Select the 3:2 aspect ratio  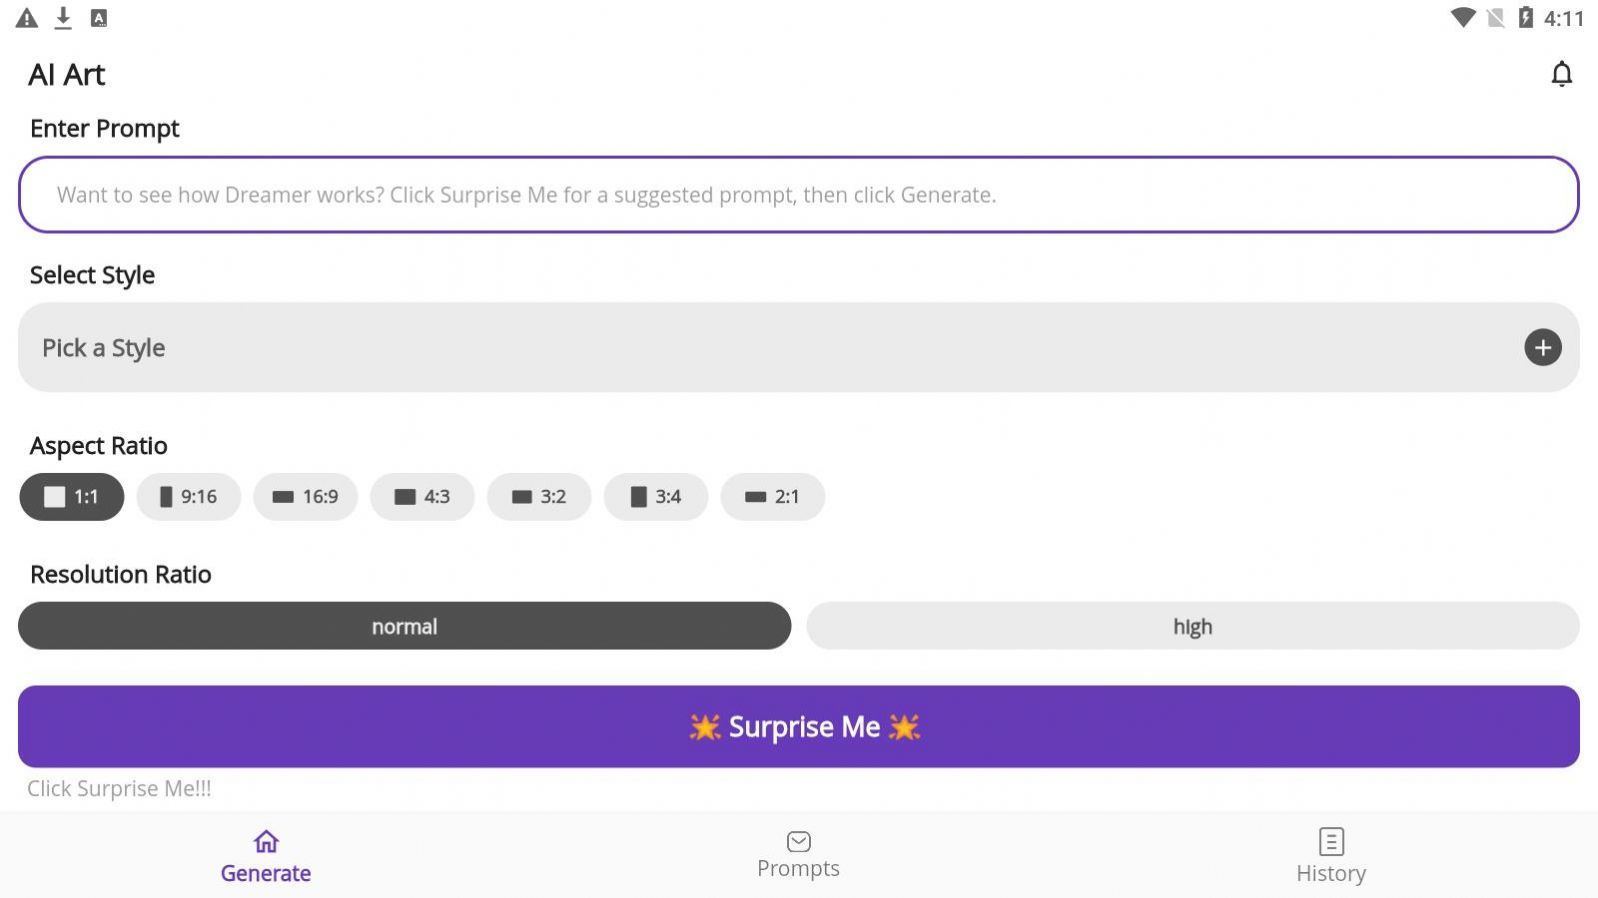click(x=539, y=497)
